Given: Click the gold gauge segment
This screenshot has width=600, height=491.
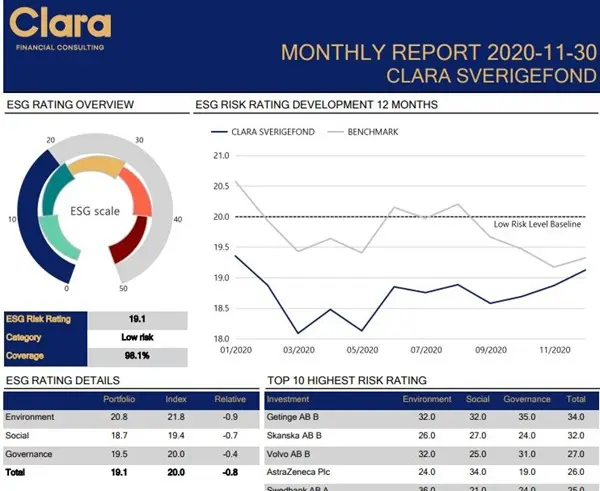Looking at the screenshot, I should 96,165.
